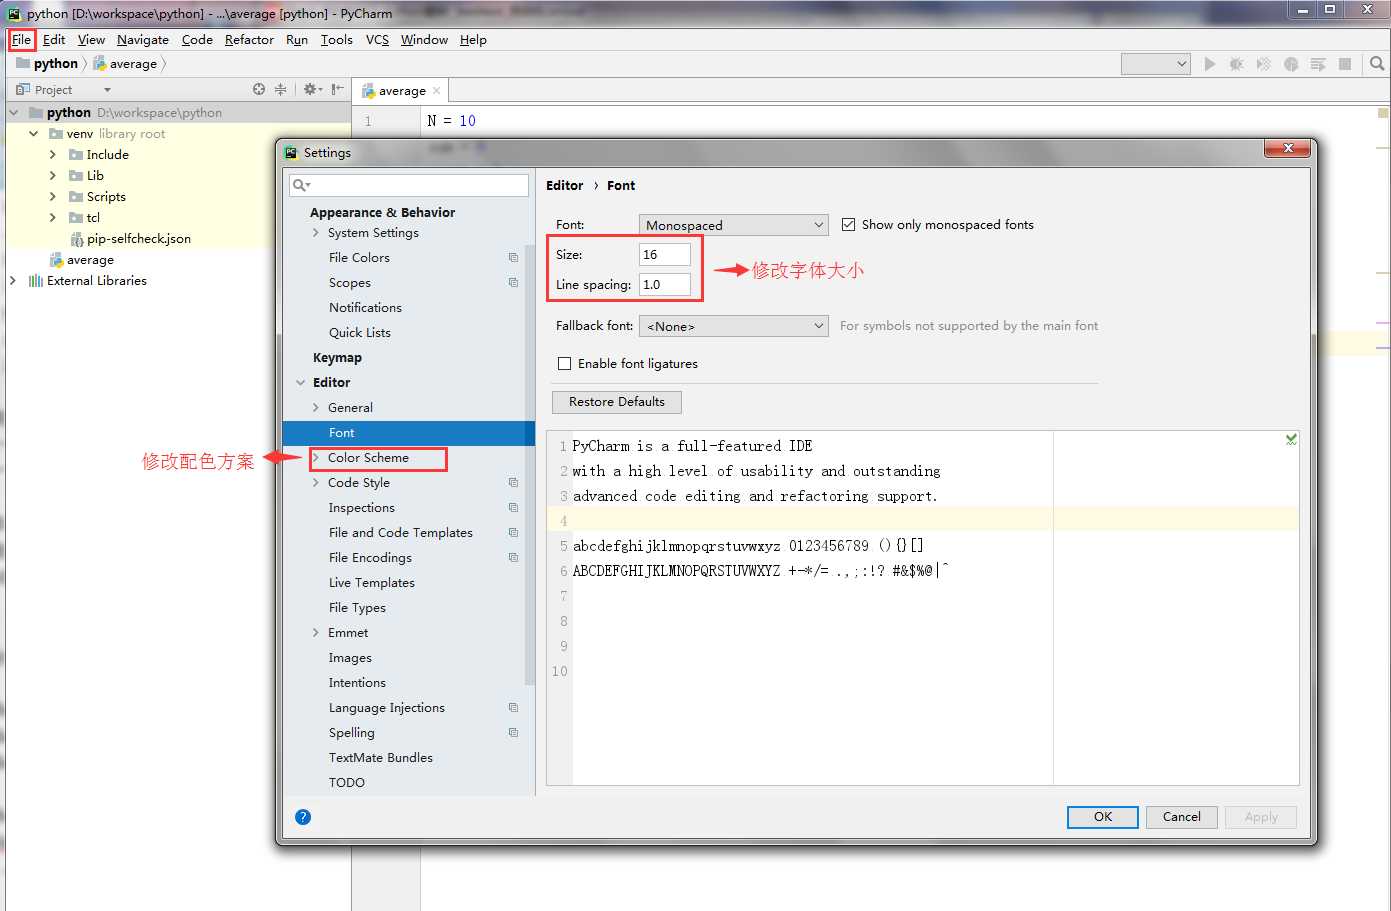Click the OK button in Settings
Image resolution: width=1391 pixels, height=911 pixels.
1103,817
